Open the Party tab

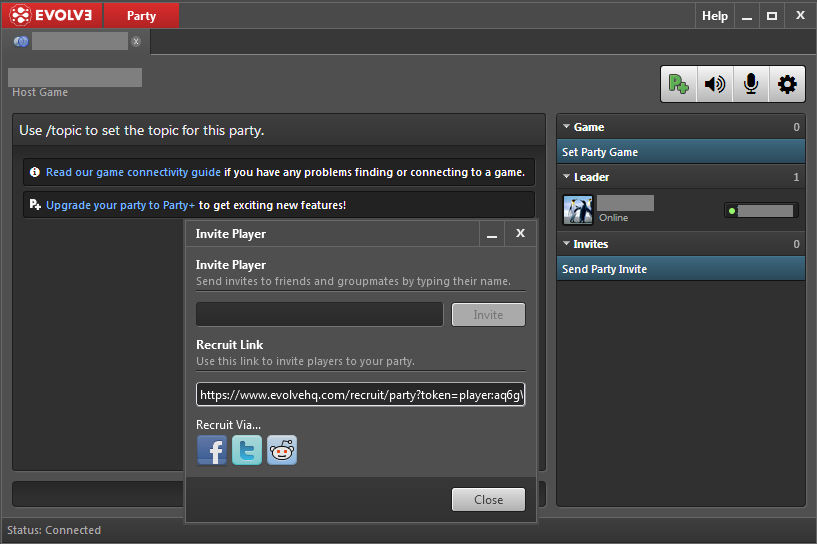pos(141,15)
